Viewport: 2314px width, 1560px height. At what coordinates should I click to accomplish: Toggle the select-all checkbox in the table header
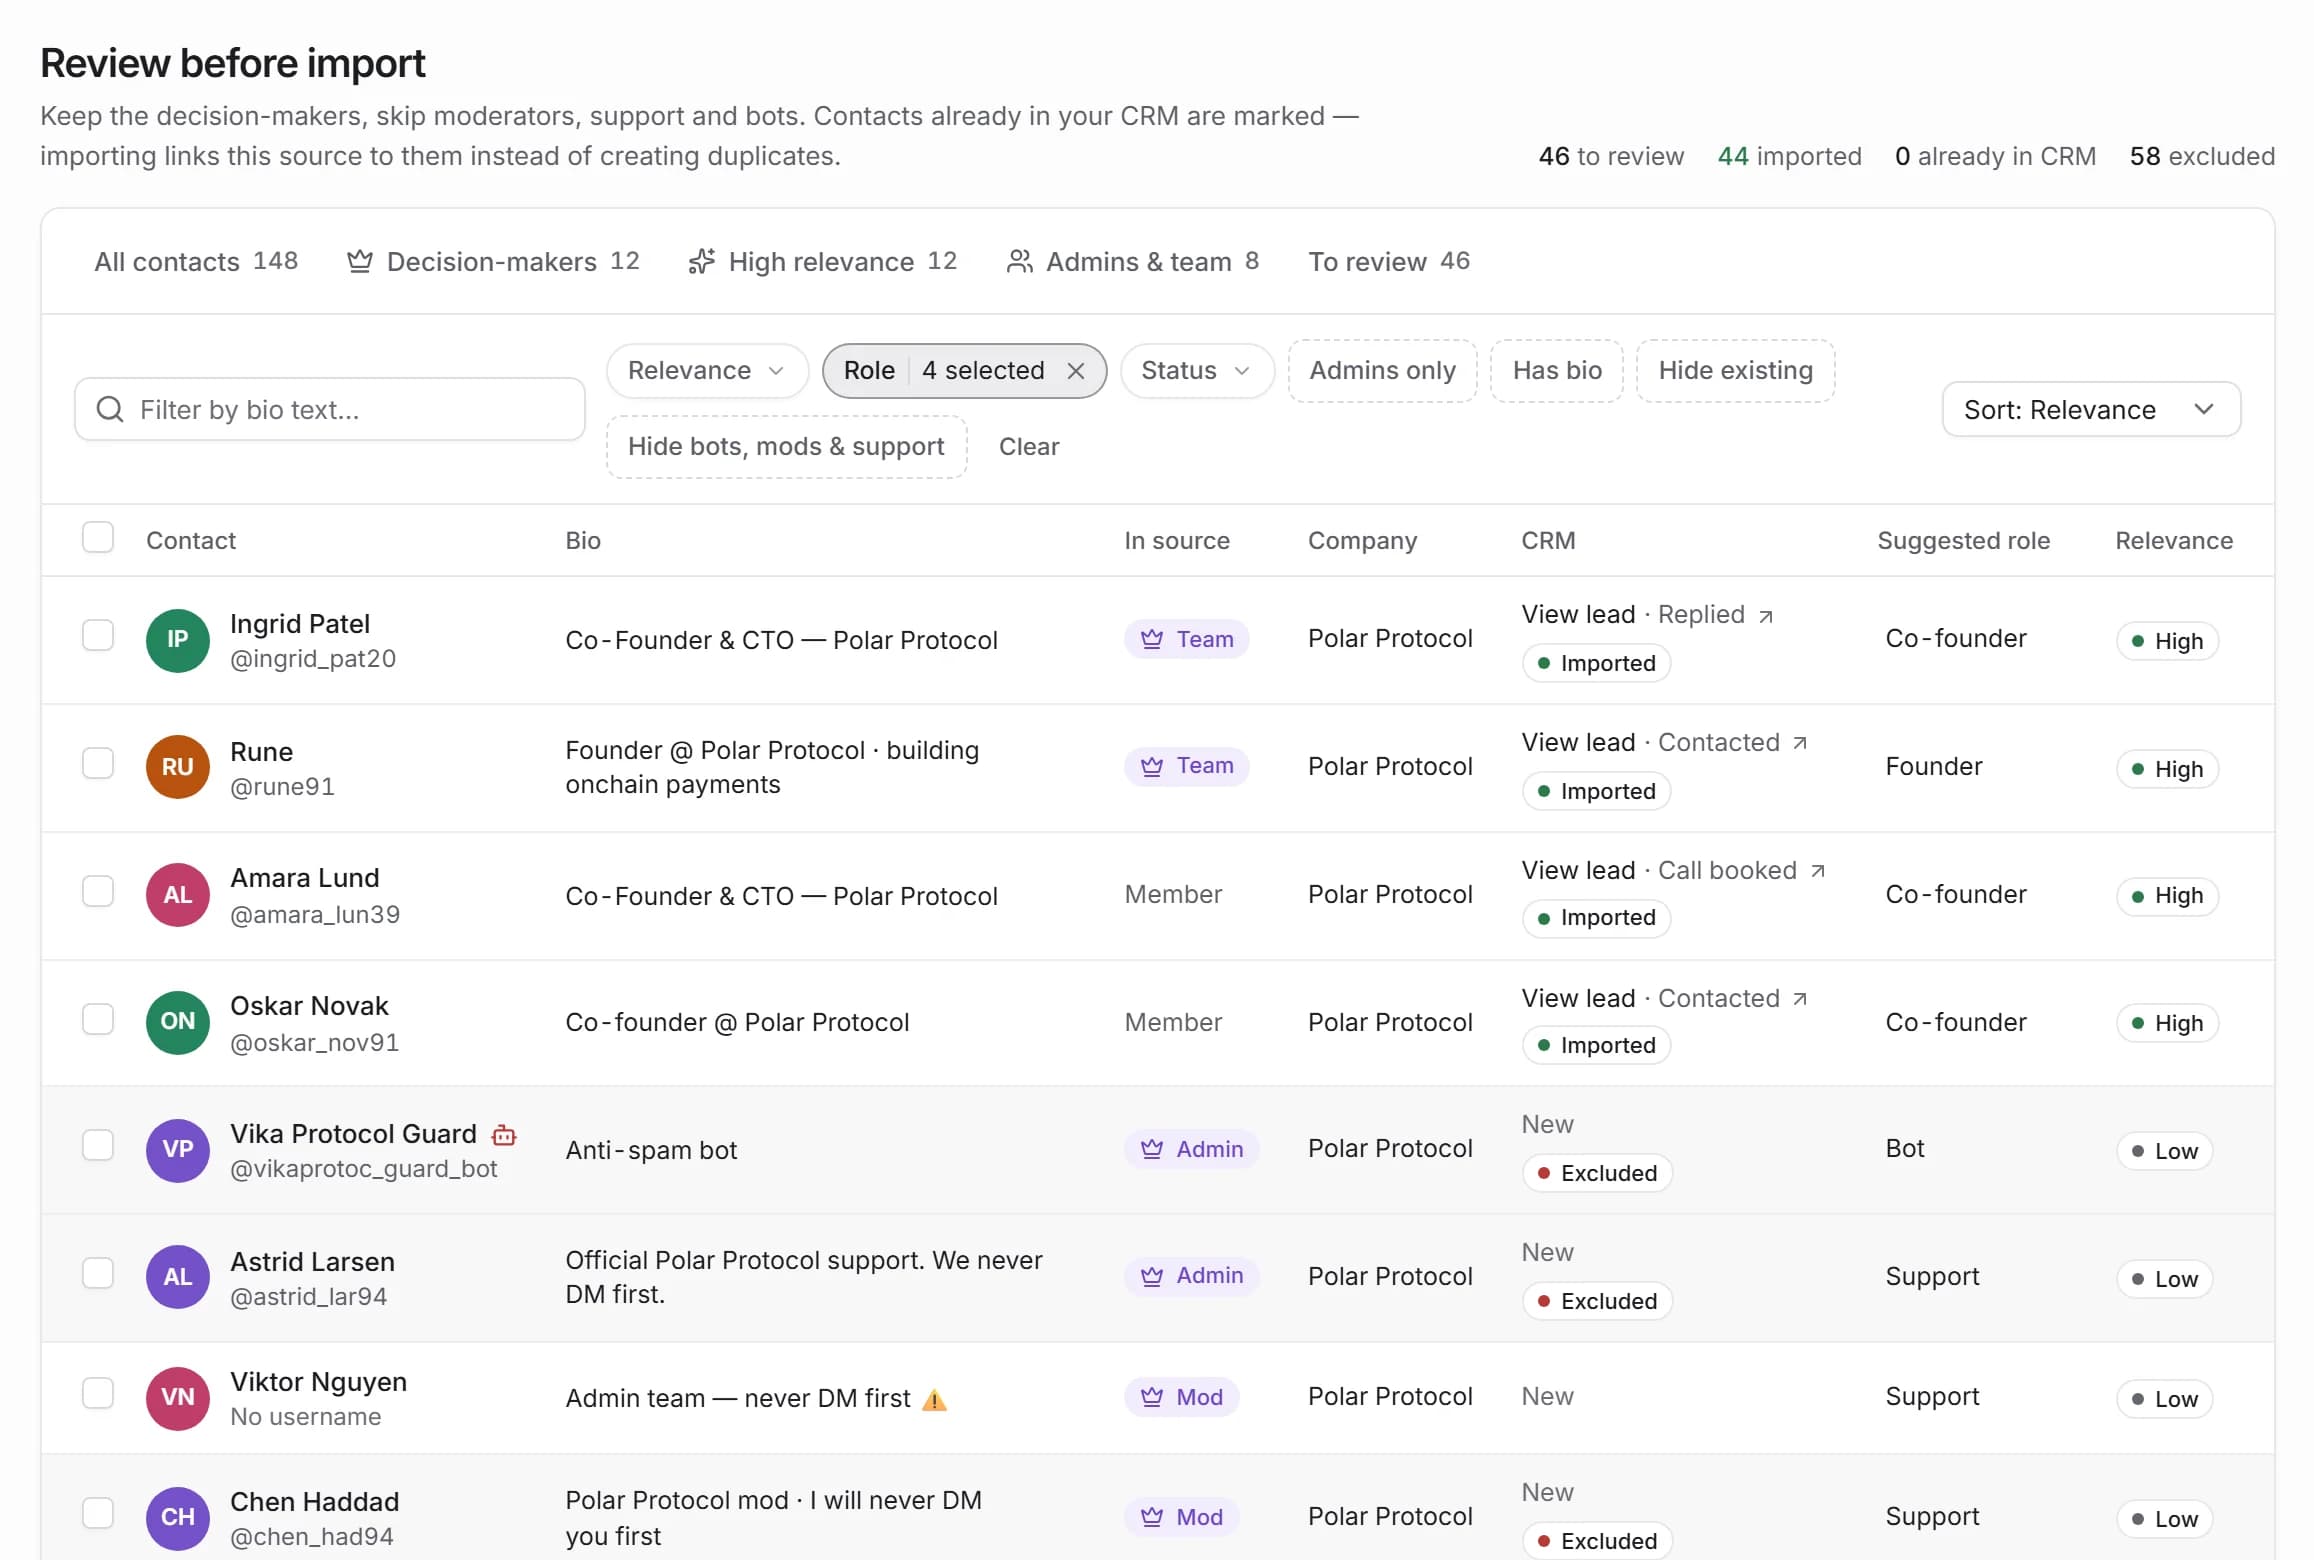[x=98, y=538]
